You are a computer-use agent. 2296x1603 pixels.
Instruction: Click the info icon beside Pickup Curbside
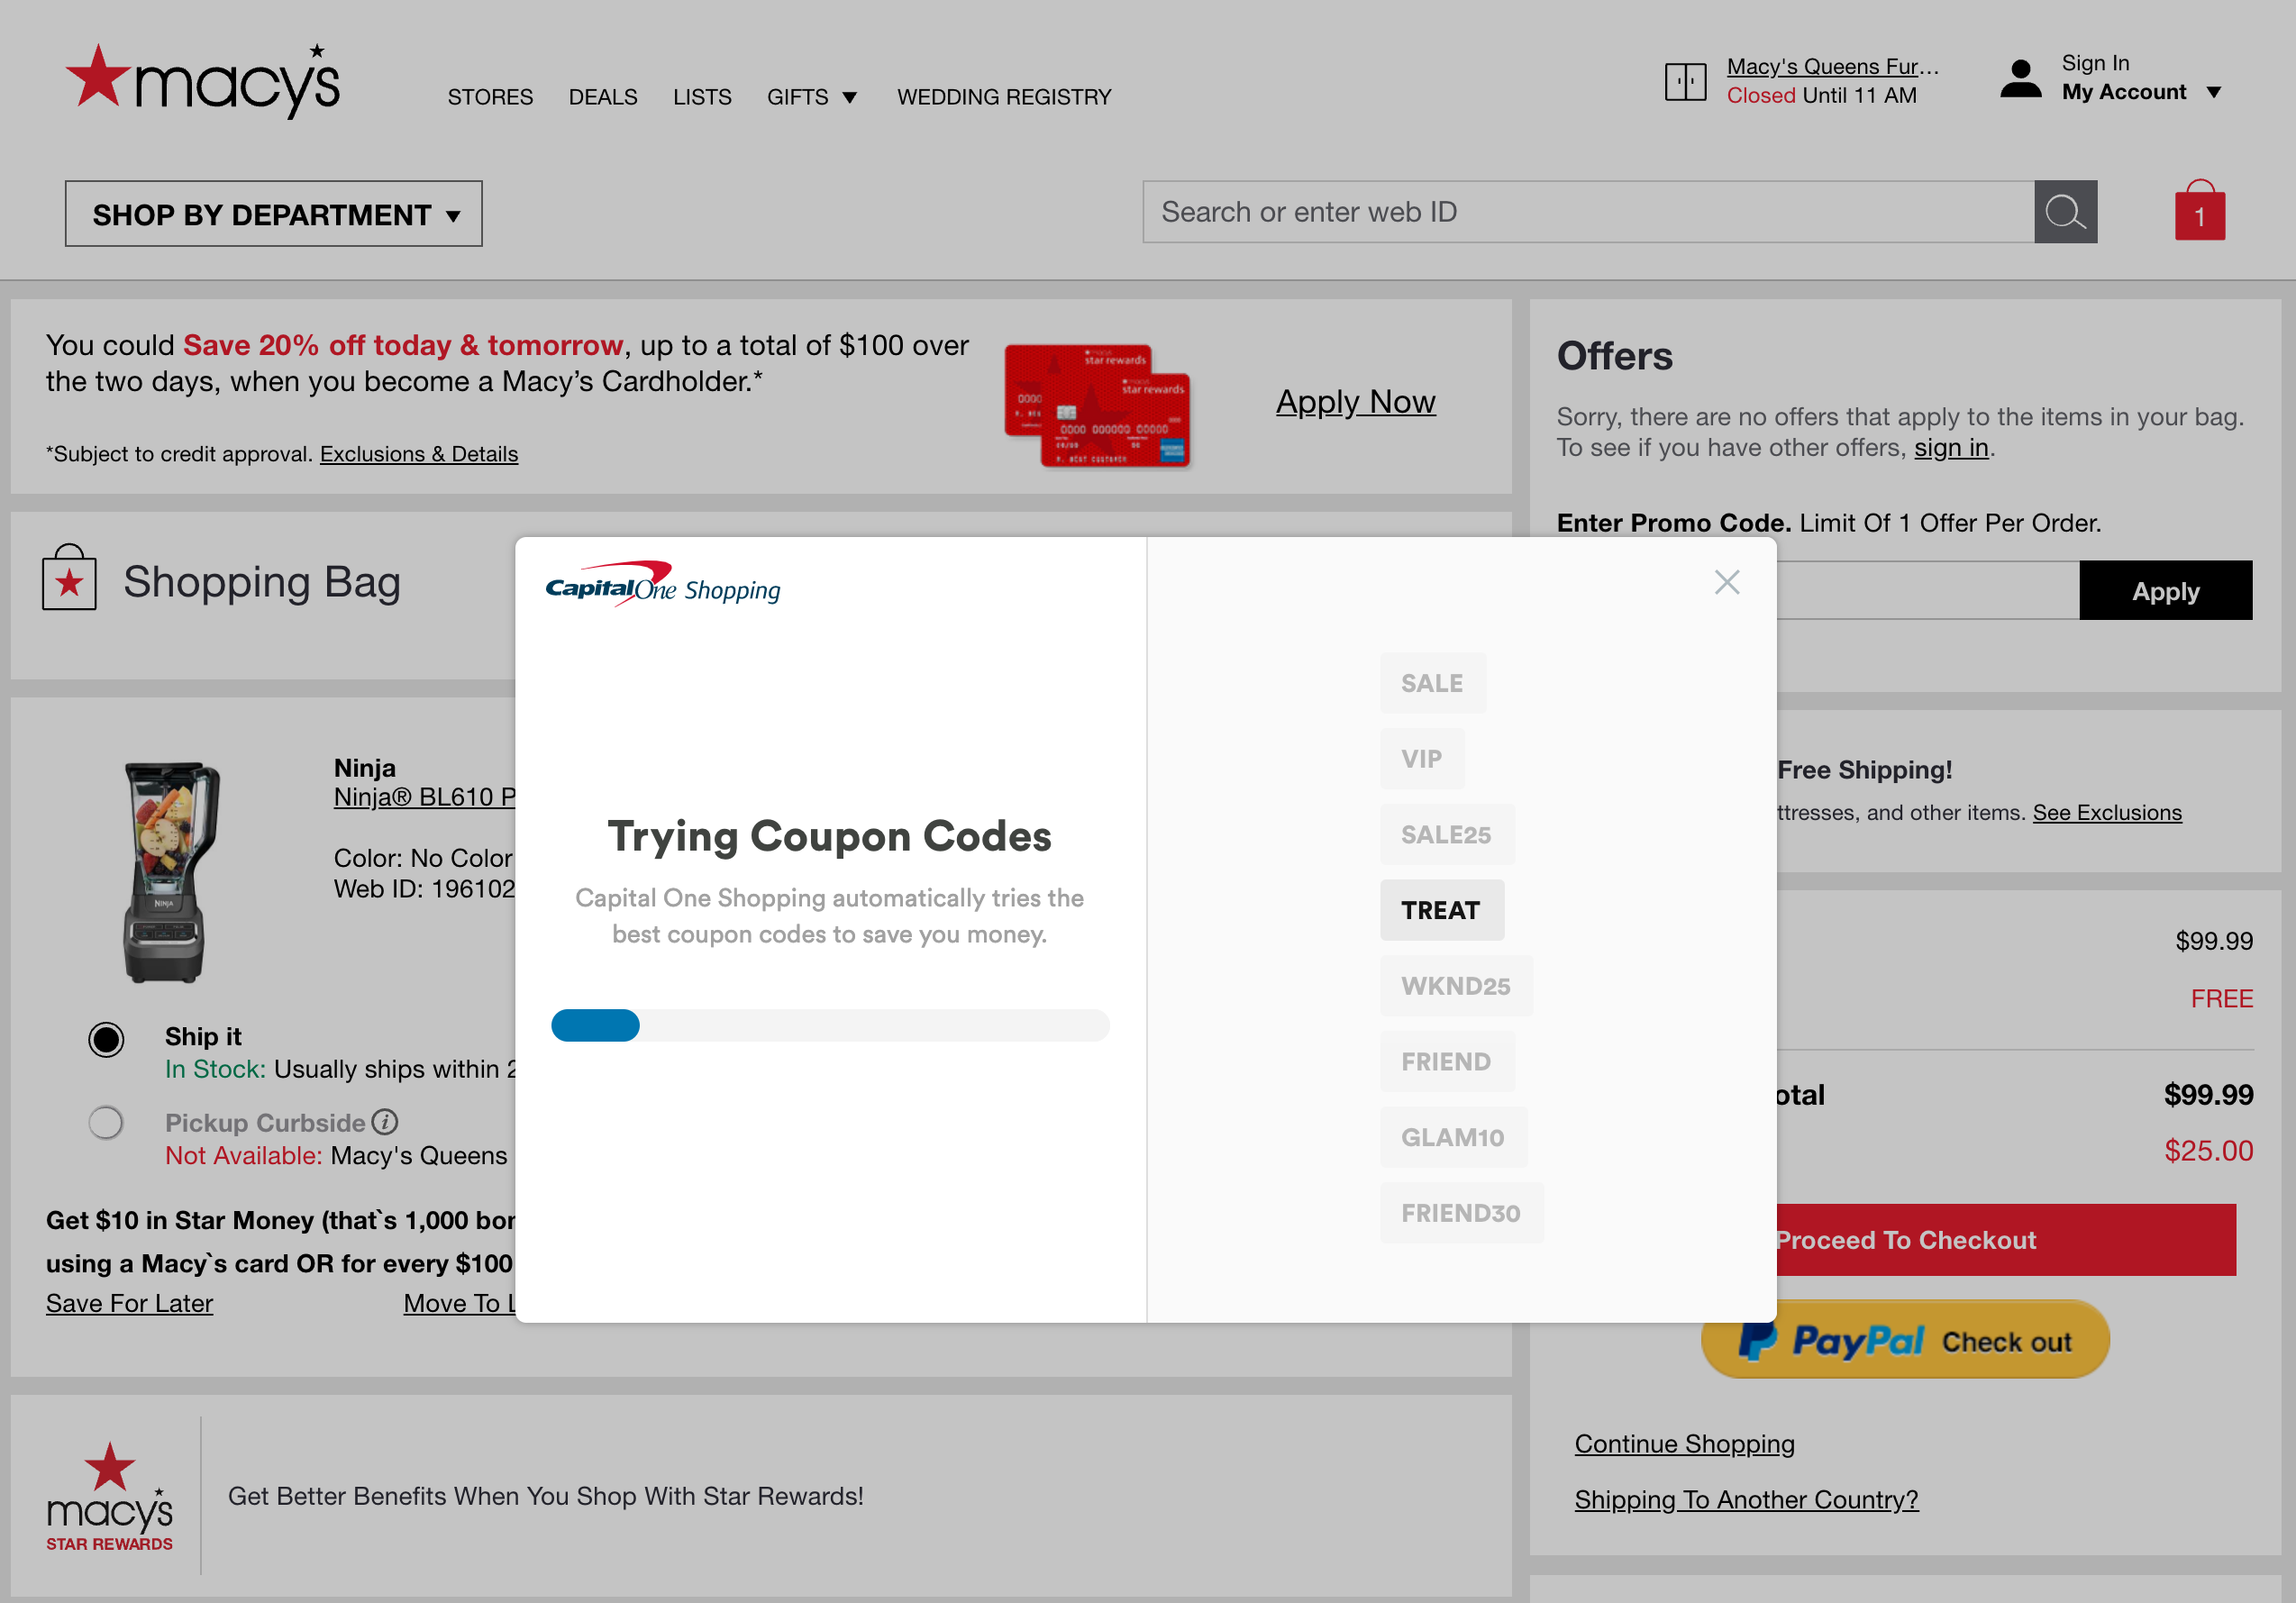click(386, 1121)
